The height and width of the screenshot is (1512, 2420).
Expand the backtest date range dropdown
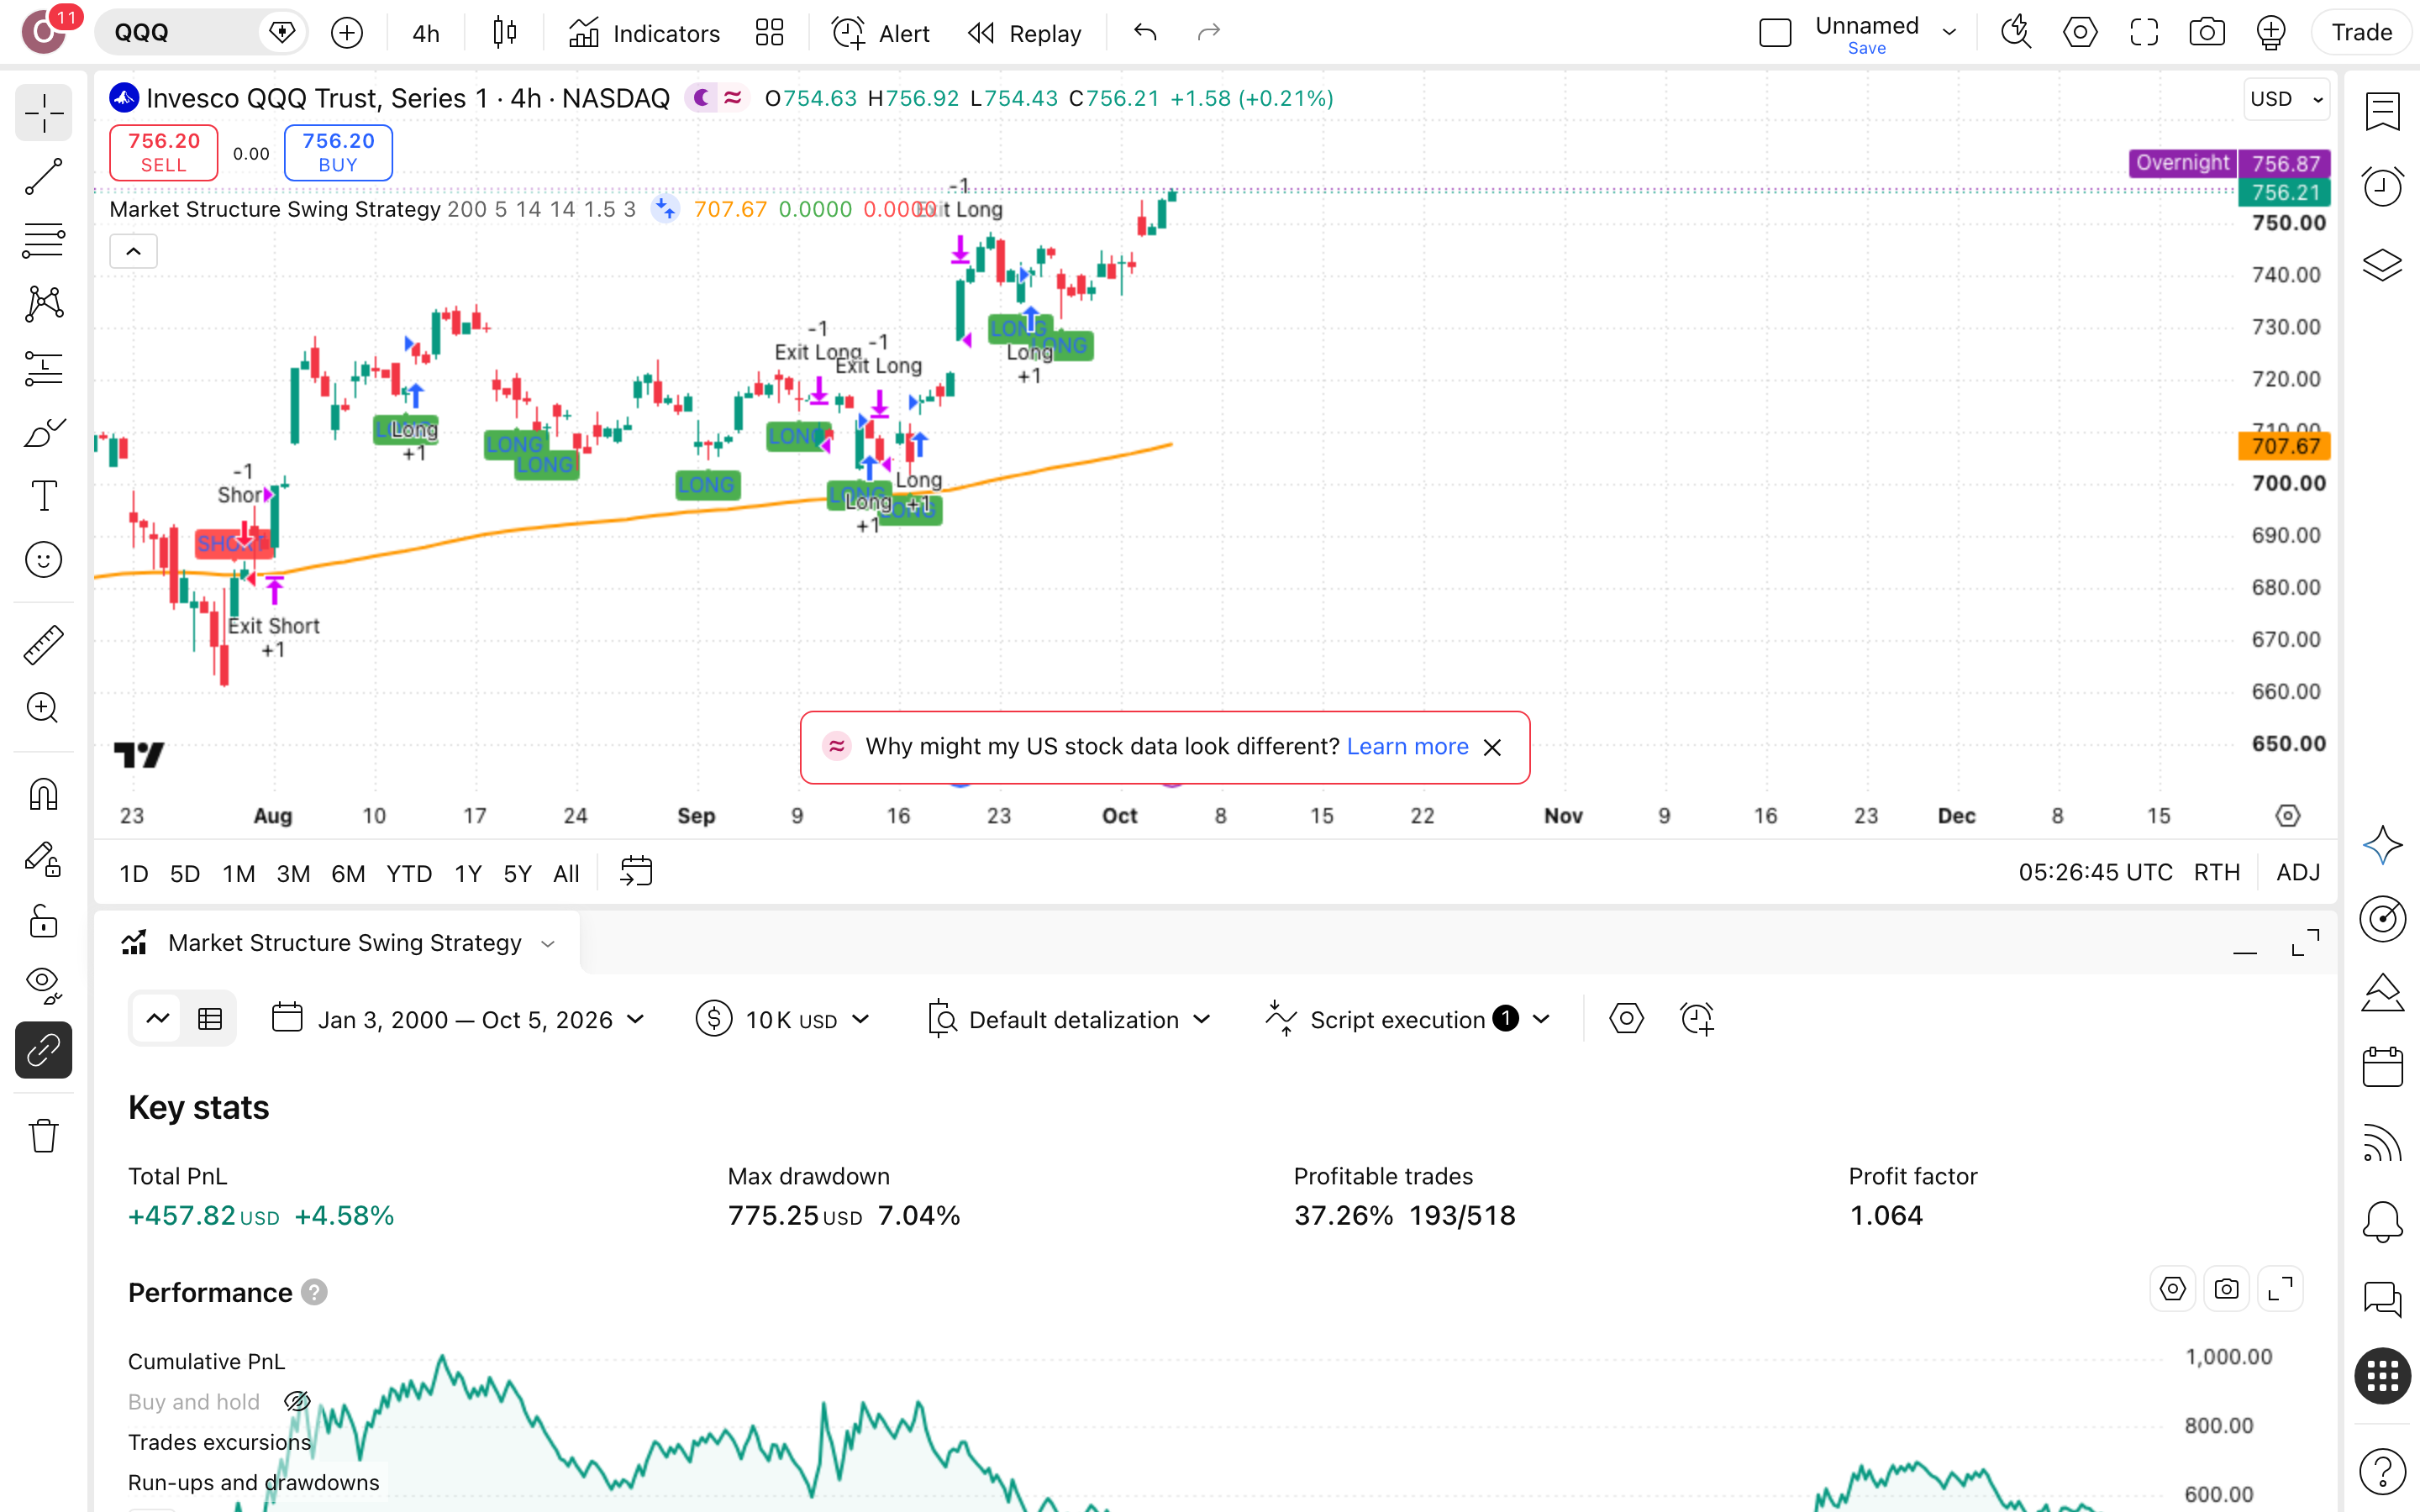(458, 1019)
